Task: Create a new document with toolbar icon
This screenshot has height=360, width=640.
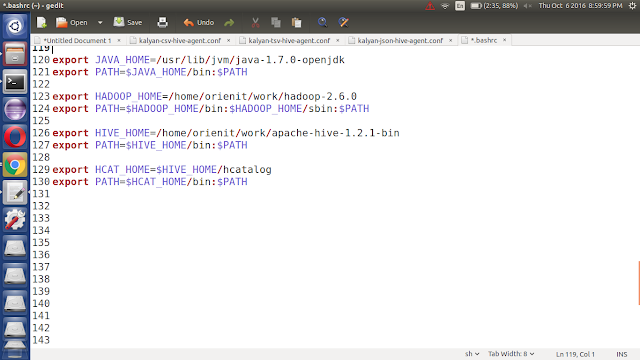Action: 42,22
